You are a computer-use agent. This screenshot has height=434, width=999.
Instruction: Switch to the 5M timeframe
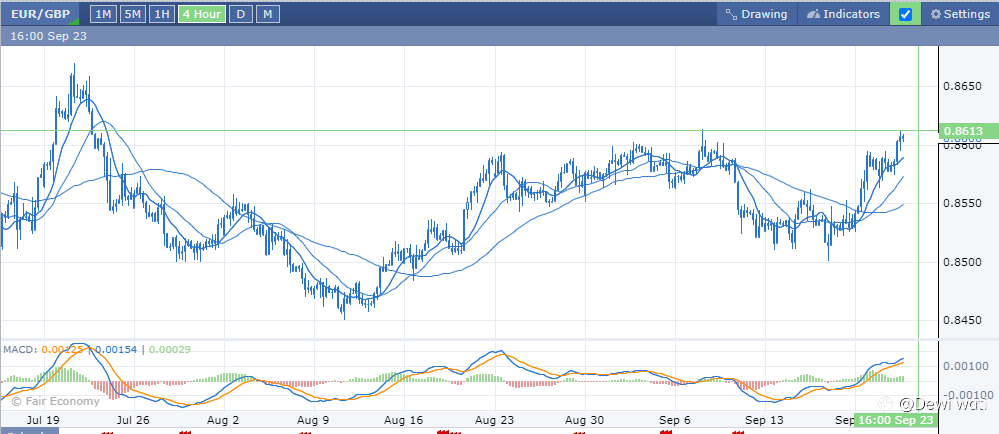point(132,14)
